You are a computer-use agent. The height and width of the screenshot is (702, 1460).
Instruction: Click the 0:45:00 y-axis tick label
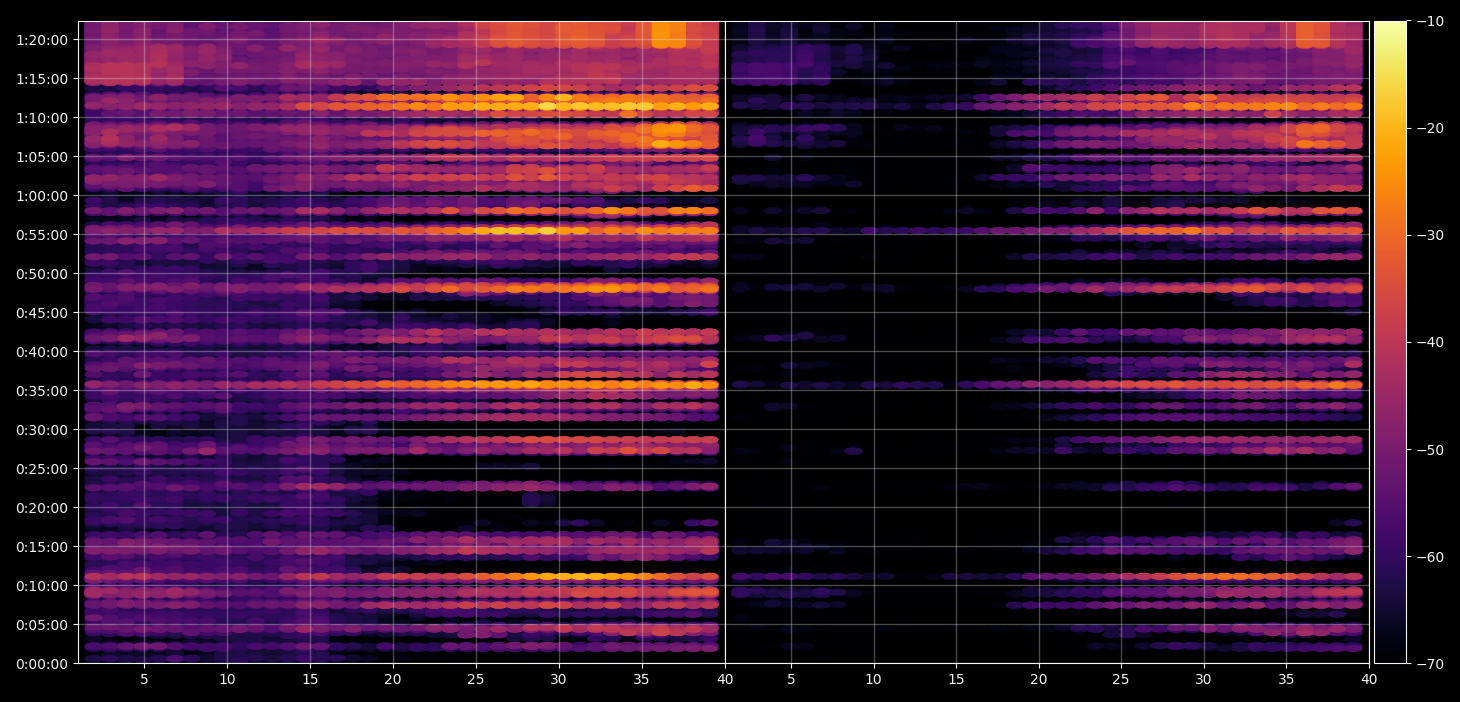click(42, 313)
